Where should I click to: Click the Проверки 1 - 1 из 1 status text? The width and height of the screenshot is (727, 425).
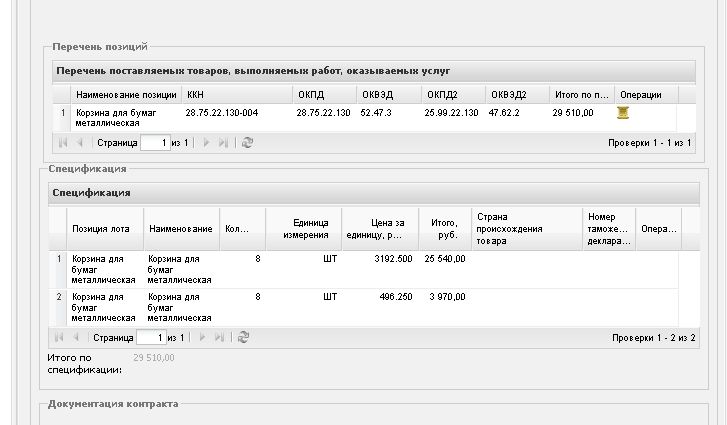tap(650, 143)
